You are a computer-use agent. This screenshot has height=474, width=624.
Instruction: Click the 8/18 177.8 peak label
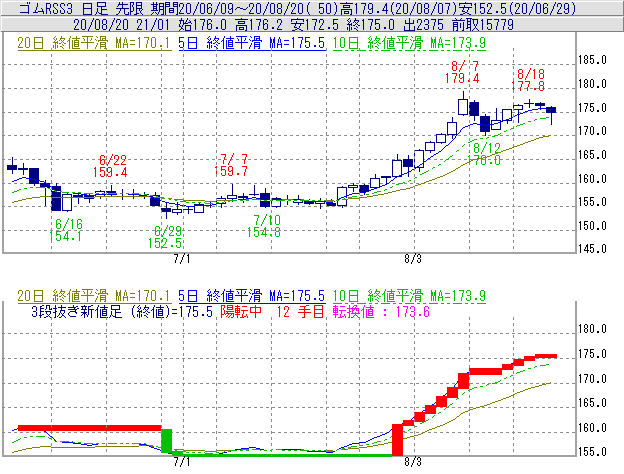pos(528,80)
